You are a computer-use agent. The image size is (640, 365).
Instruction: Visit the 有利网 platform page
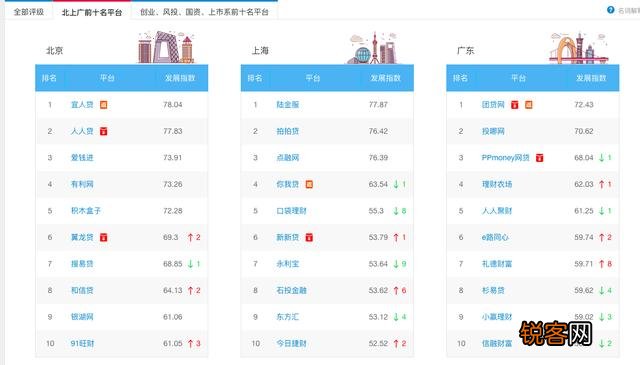pyautogui.click(x=82, y=185)
